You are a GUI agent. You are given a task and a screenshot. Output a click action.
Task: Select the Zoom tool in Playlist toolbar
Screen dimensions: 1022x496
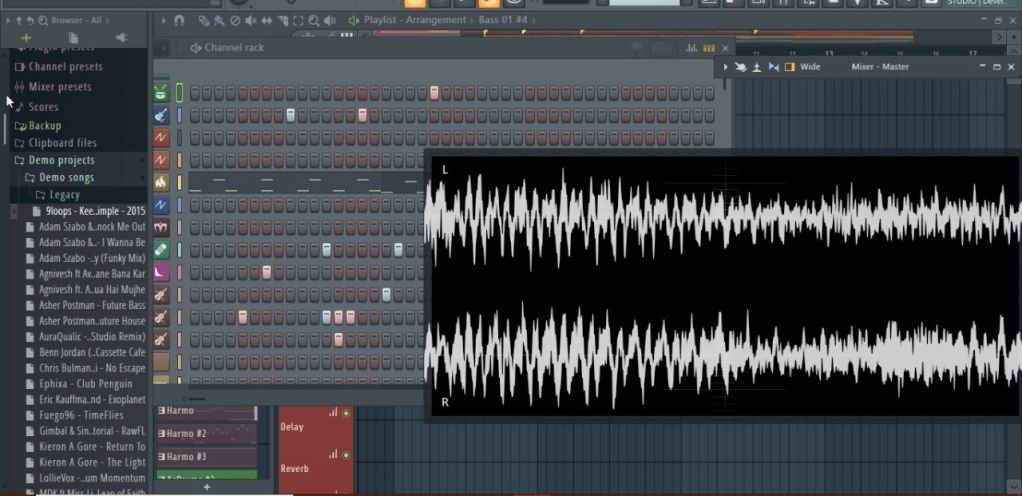click(312, 20)
